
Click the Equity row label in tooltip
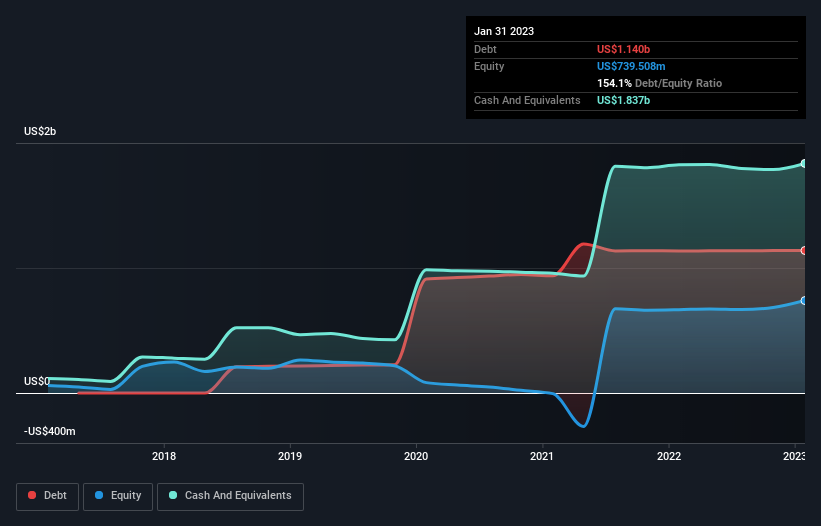click(x=489, y=66)
